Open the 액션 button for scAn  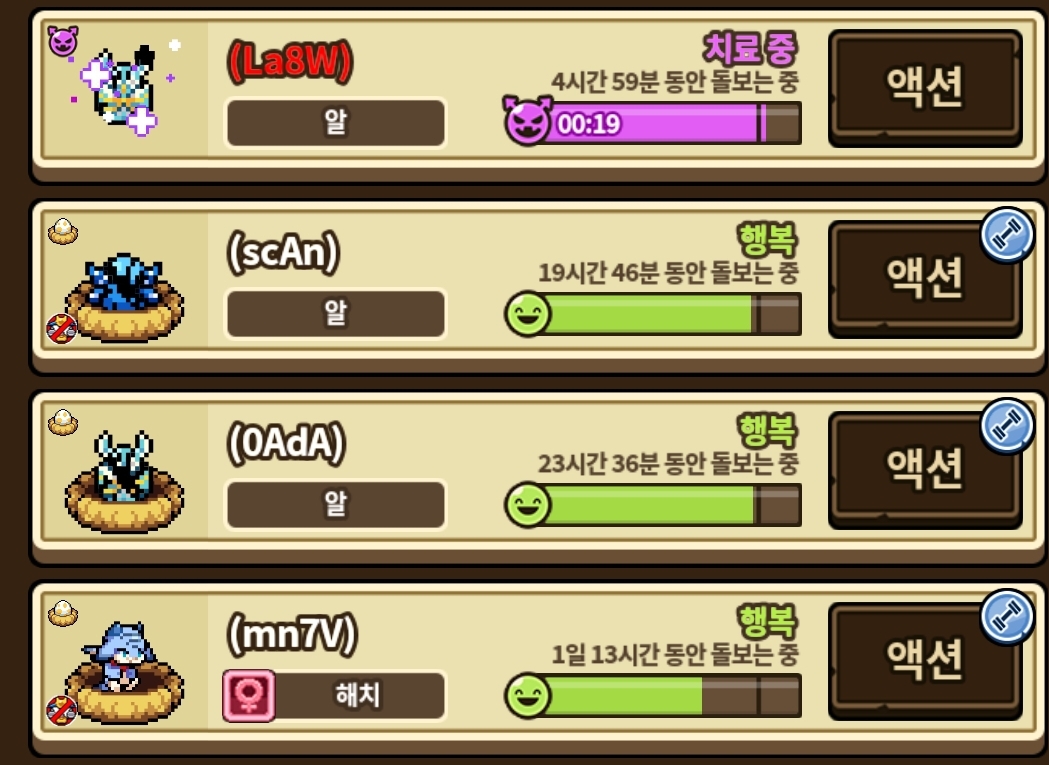point(925,278)
